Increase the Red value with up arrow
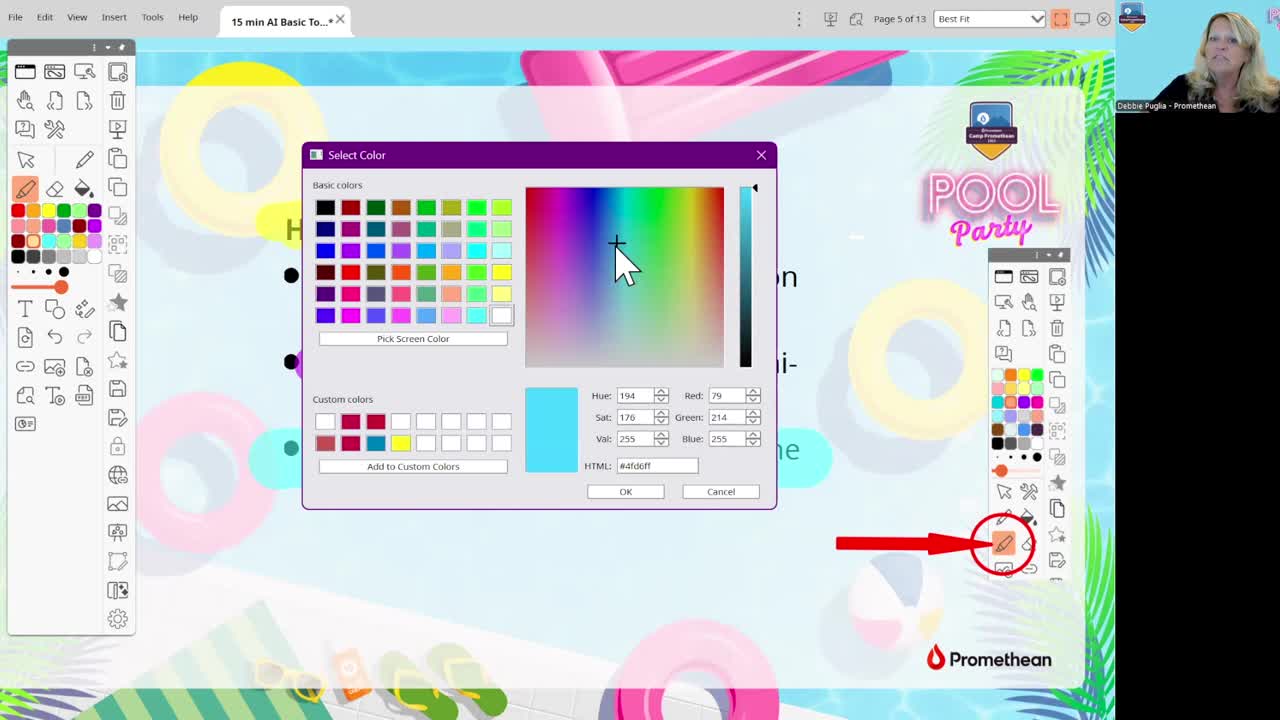Viewport: 1280px width, 720px height. (x=753, y=392)
